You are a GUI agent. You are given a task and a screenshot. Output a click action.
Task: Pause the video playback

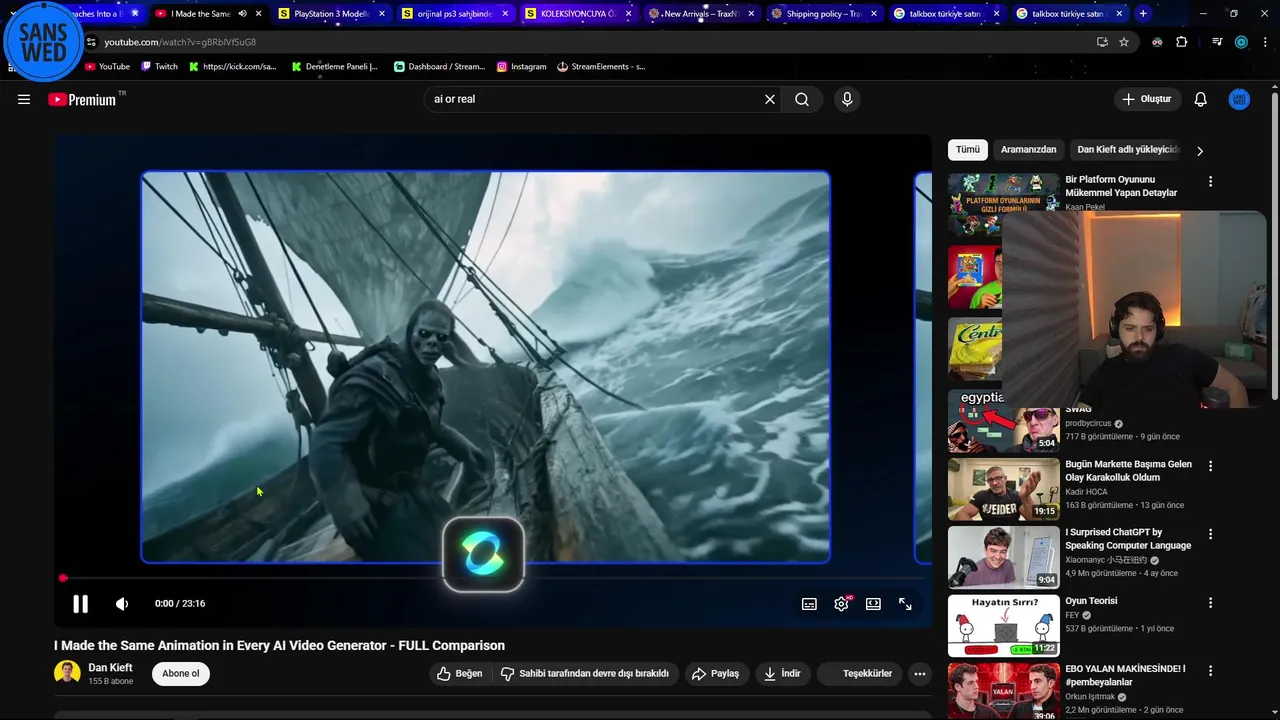(x=80, y=603)
